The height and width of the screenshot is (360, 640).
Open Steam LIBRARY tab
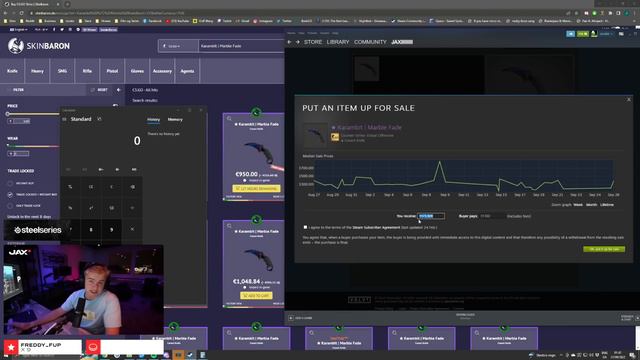click(x=338, y=42)
